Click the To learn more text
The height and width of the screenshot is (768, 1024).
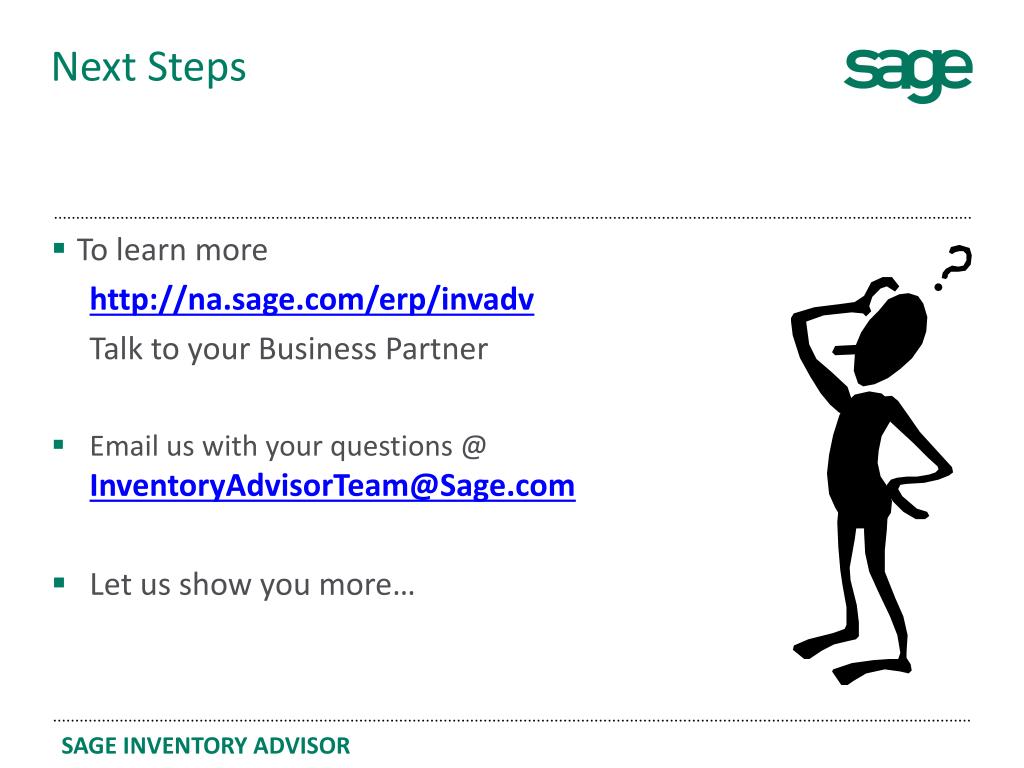pos(172,250)
